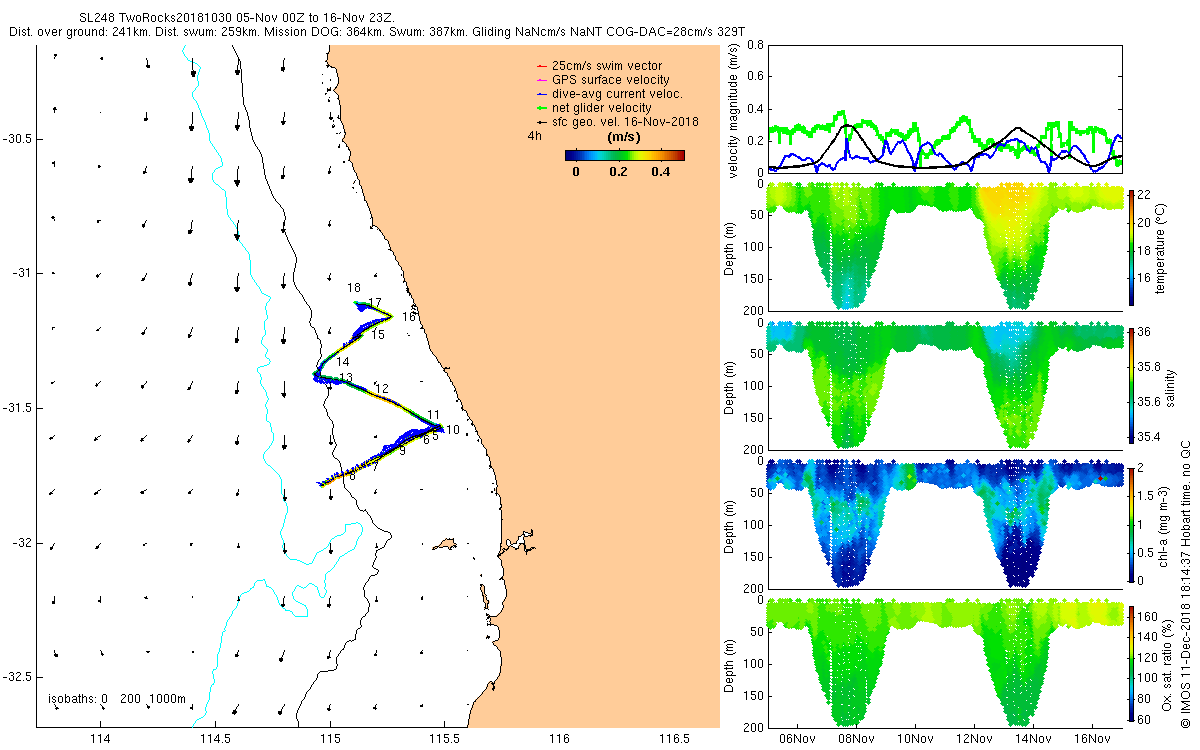
Task: Click the '08Nov' date tick label
Action: tap(856, 738)
